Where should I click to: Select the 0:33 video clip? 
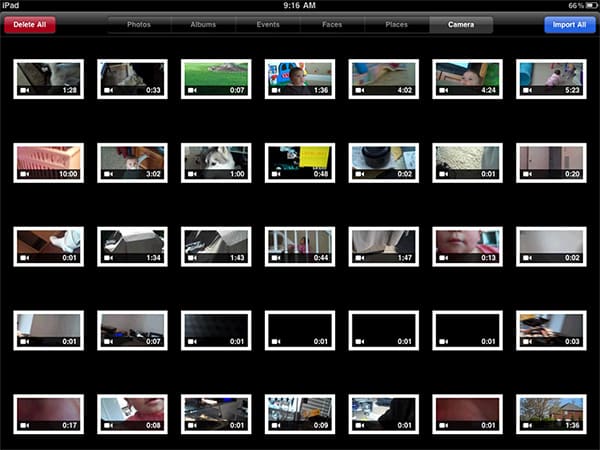coord(132,79)
